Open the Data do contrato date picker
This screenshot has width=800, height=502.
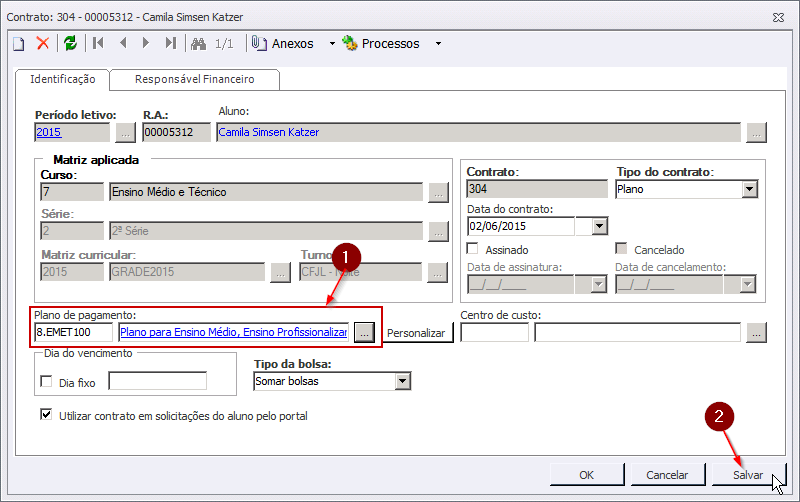[599, 225]
